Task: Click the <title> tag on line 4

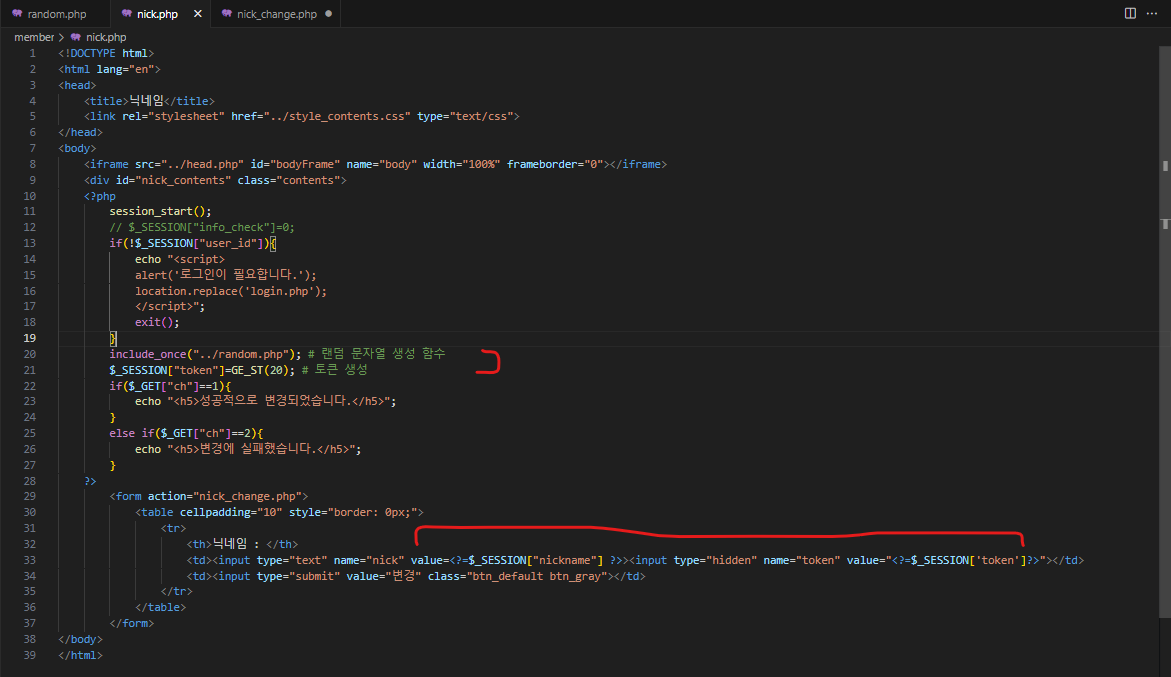Action: click(x=106, y=101)
